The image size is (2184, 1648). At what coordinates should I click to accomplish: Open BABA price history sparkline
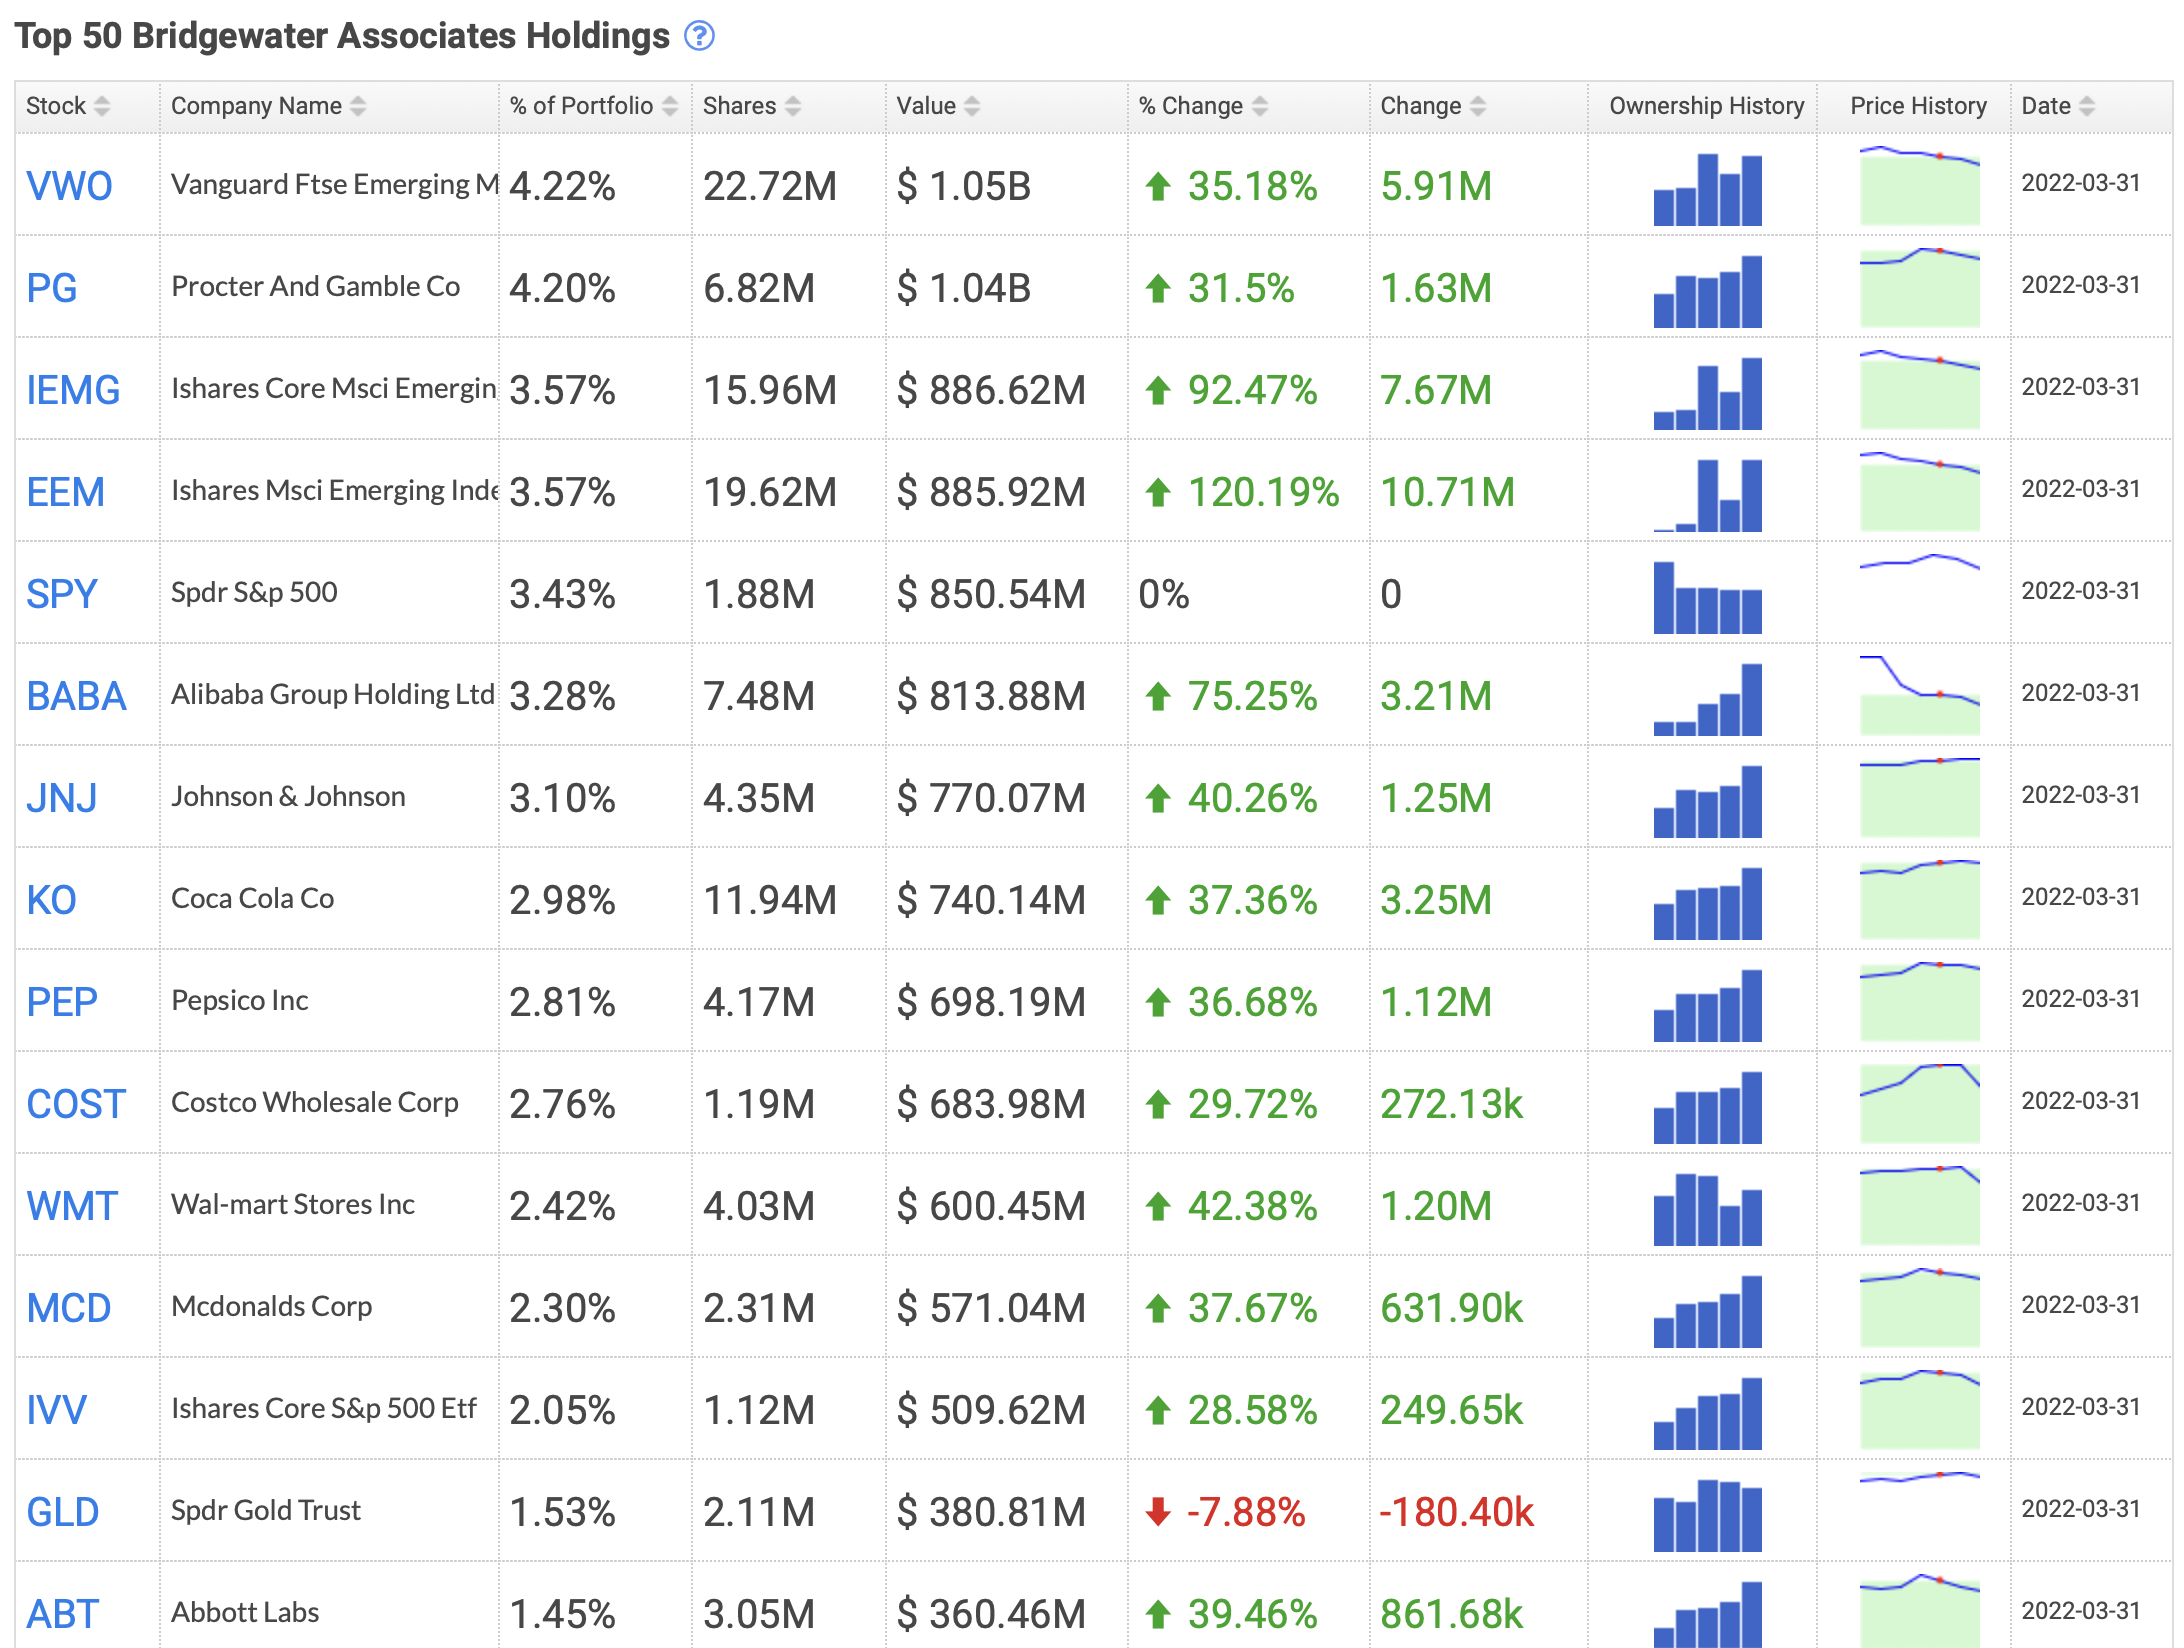[x=1919, y=695]
